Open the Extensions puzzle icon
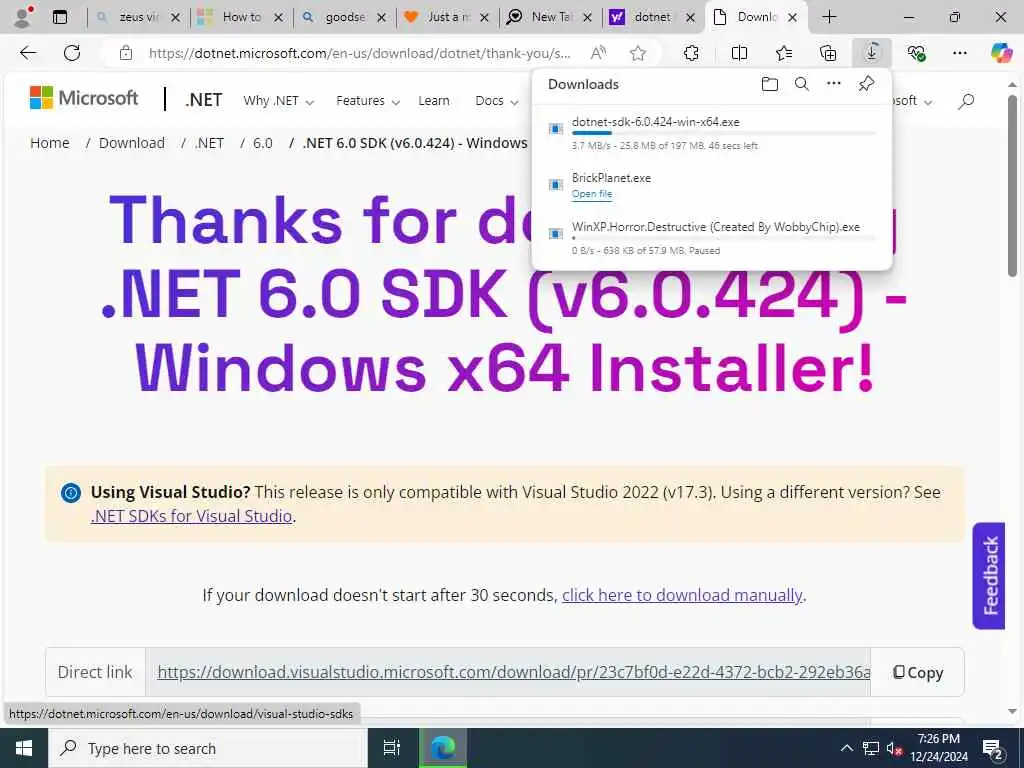Screen dimensions: 1024x768 coord(691,53)
